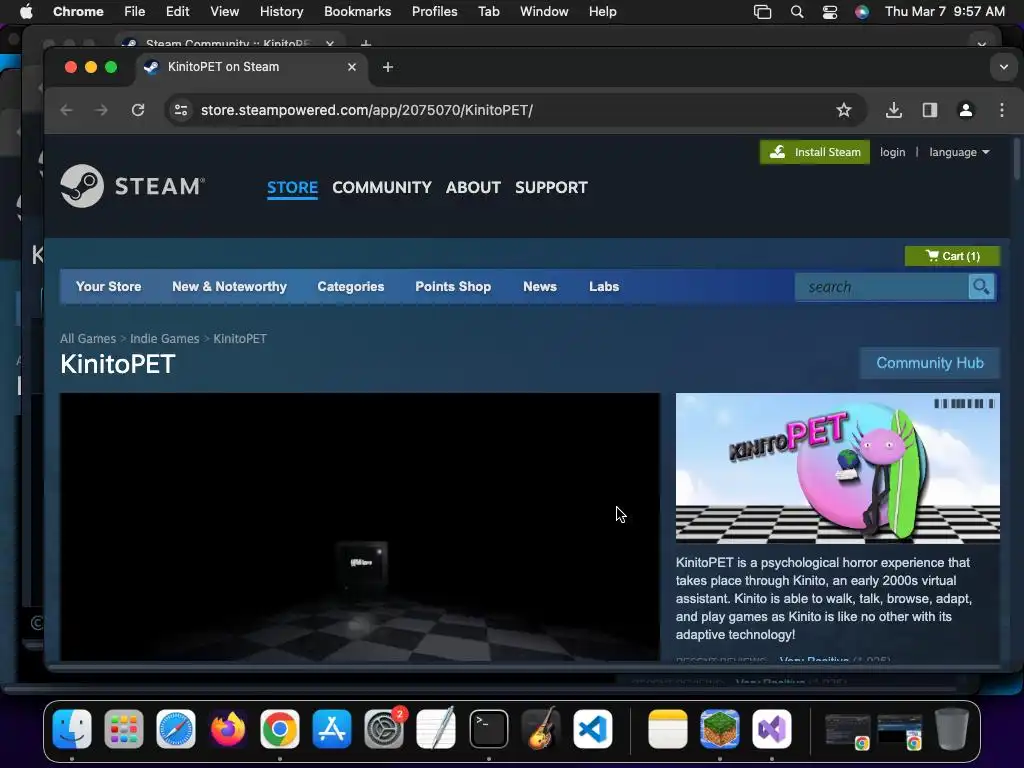Go to STORE section
1024x768 pixels.
tap(292, 187)
